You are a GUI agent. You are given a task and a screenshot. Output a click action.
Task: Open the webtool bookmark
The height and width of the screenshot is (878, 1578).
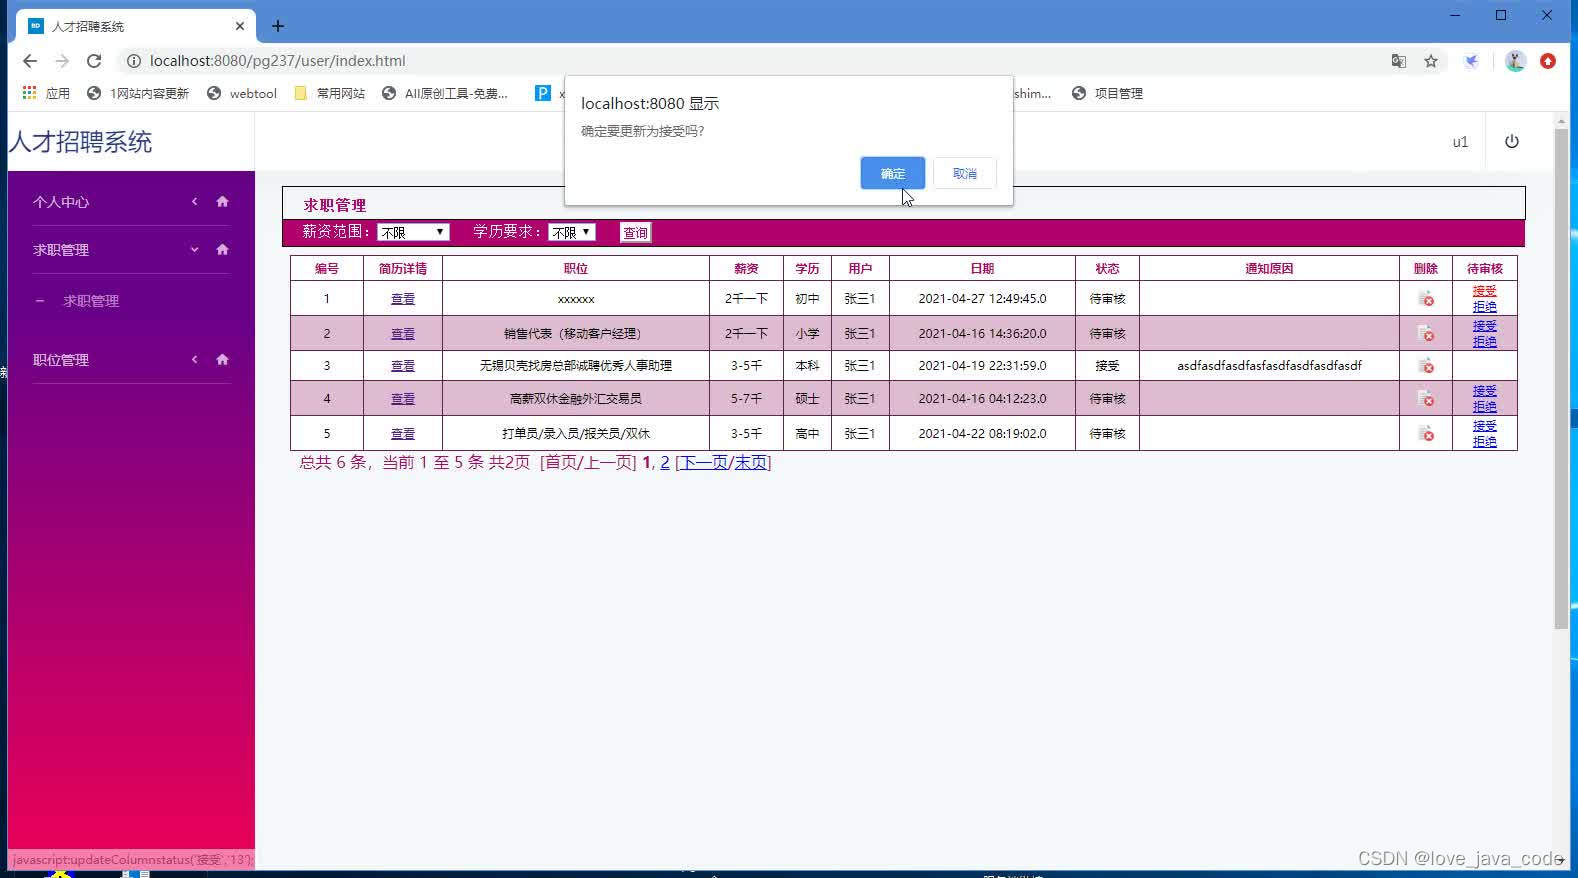click(x=242, y=93)
